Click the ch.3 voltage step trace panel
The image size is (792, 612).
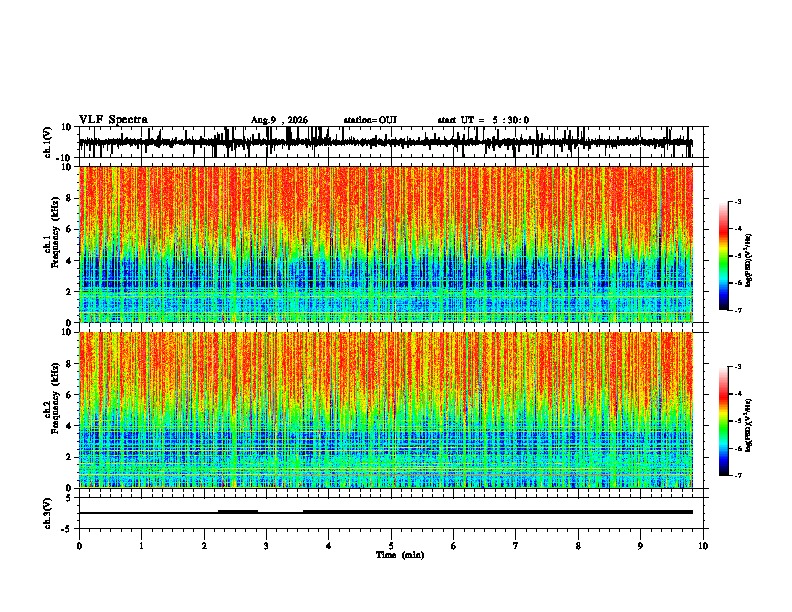(391, 513)
